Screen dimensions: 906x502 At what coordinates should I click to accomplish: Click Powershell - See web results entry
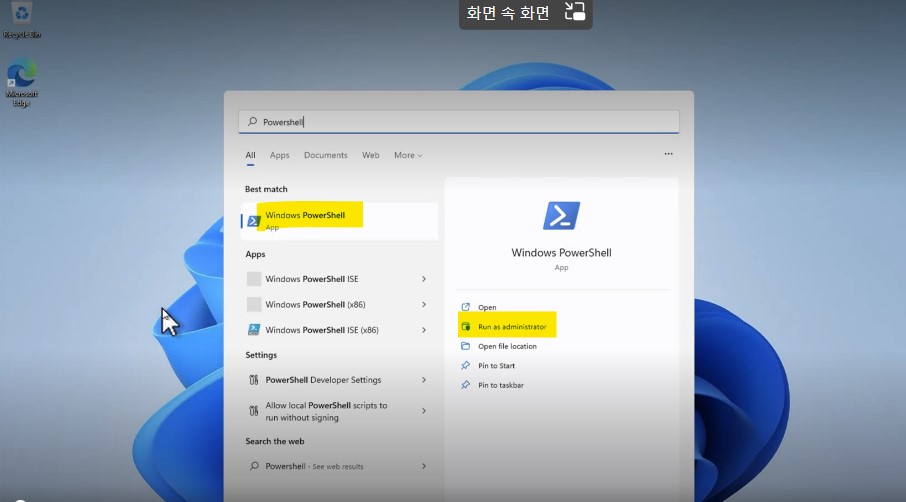tap(340, 466)
